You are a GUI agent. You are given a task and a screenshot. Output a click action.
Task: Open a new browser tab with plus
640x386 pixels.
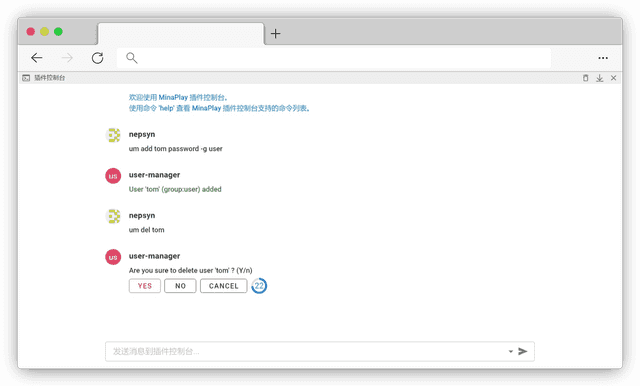click(x=276, y=33)
